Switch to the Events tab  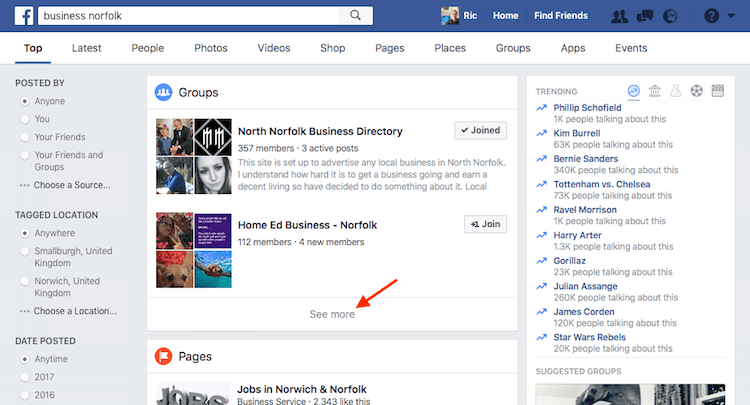click(631, 48)
